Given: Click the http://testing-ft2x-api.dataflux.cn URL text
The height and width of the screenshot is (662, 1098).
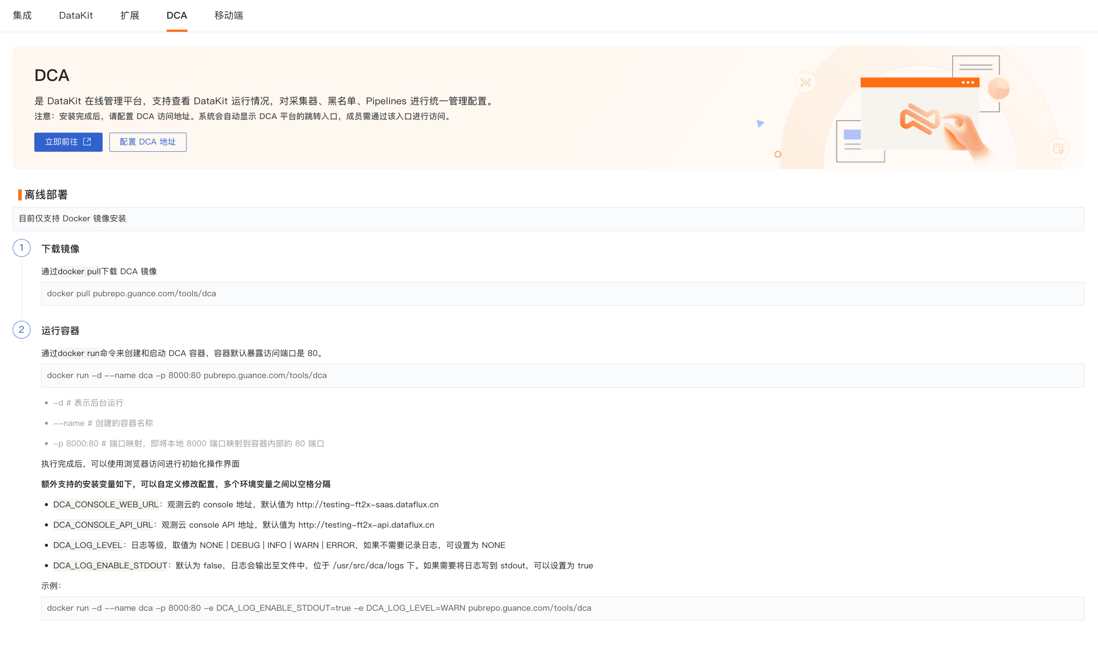Looking at the screenshot, I should pos(366,525).
